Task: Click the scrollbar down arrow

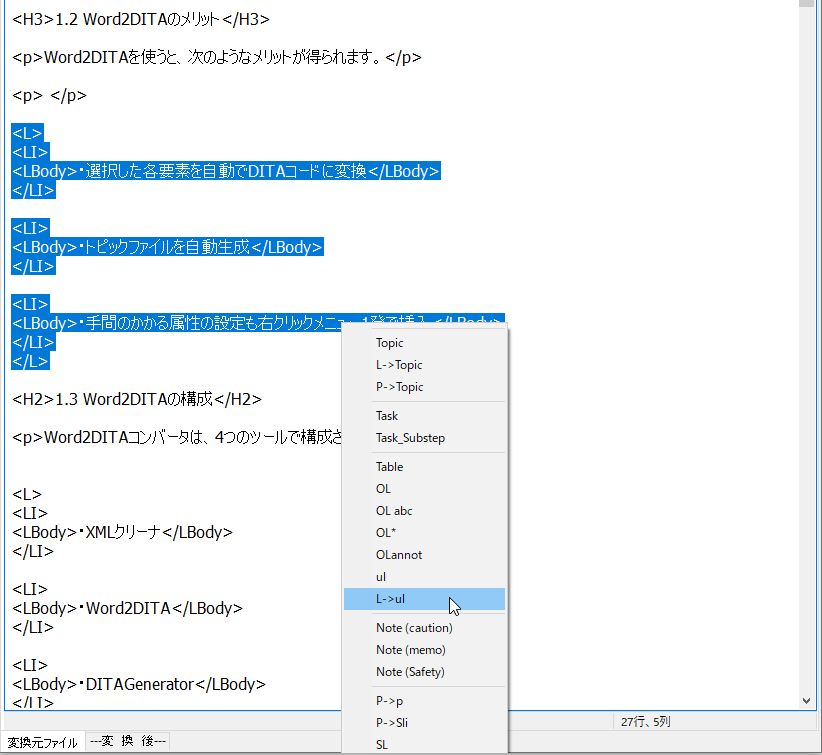Action: pyautogui.click(x=806, y=701)
